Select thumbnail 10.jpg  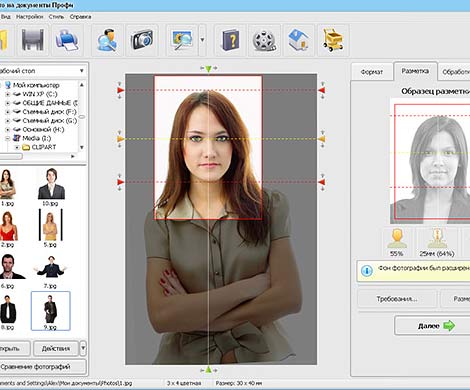(51, 187)
